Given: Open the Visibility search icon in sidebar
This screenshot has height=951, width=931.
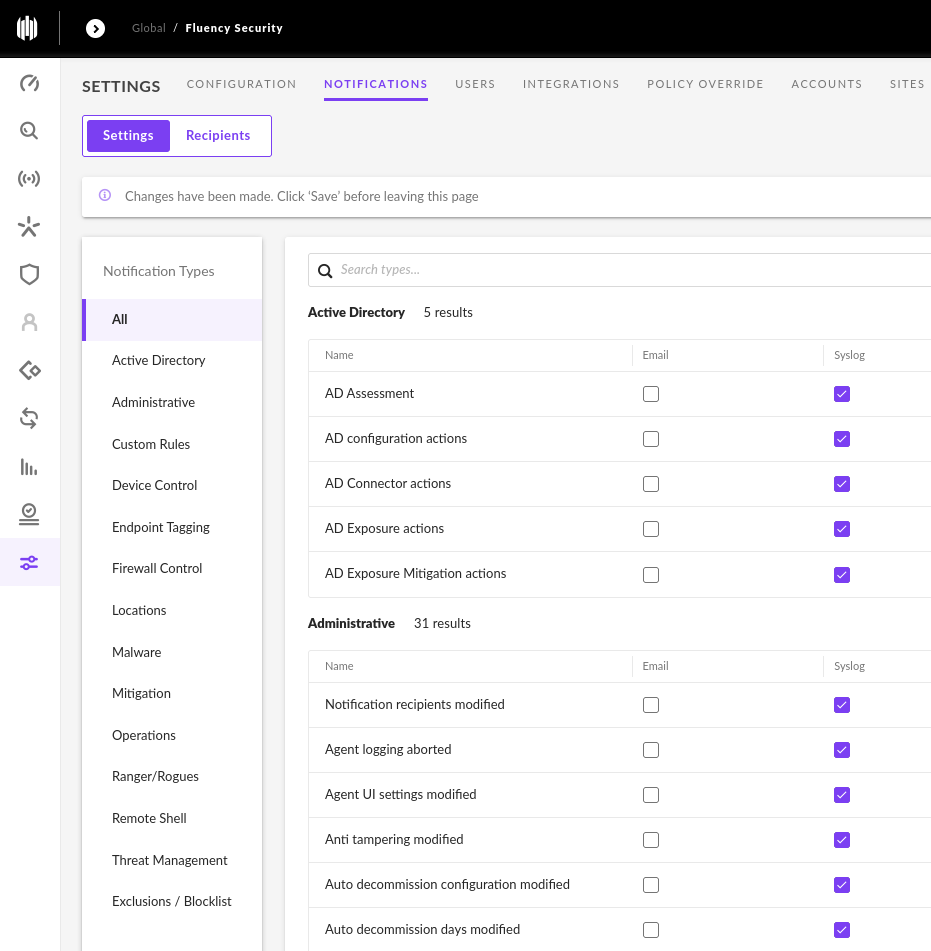Looking at the screenshot, I should (x=29, y=130).
